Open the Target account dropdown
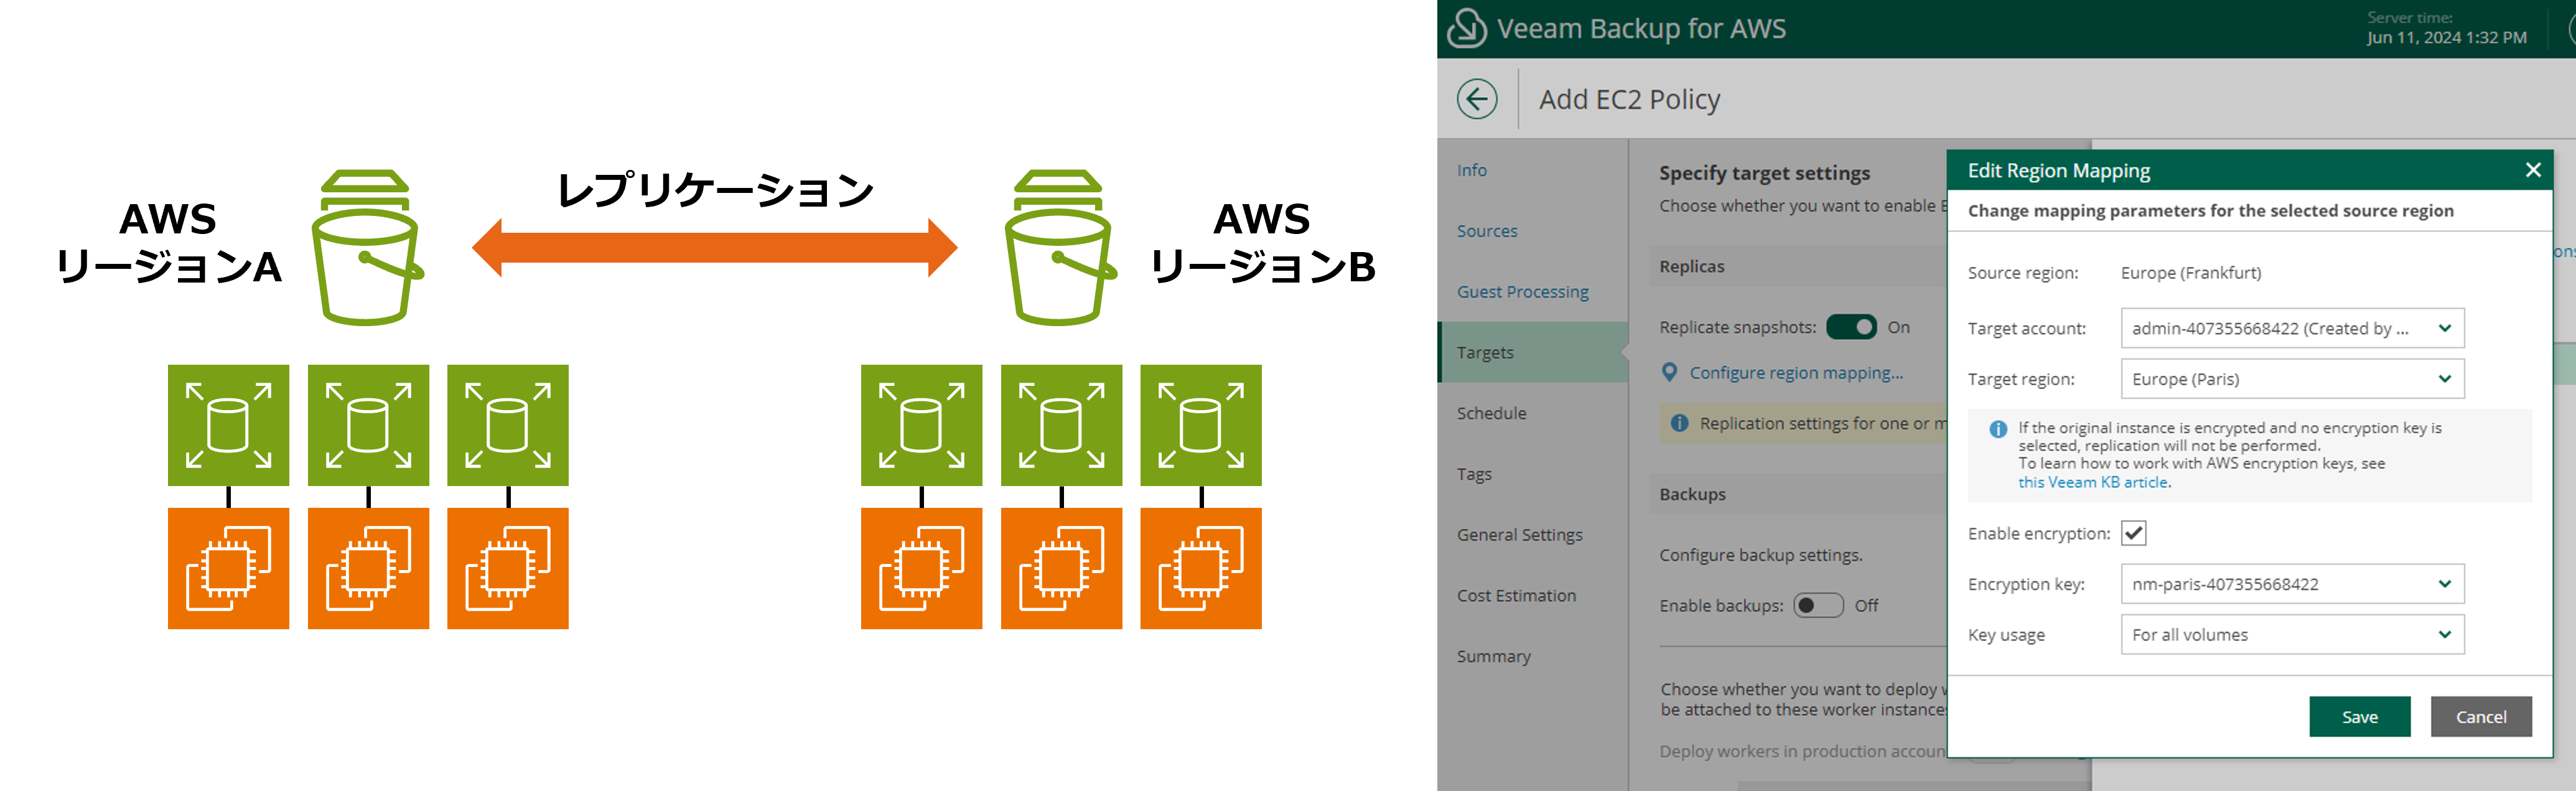 (2292, 328)
